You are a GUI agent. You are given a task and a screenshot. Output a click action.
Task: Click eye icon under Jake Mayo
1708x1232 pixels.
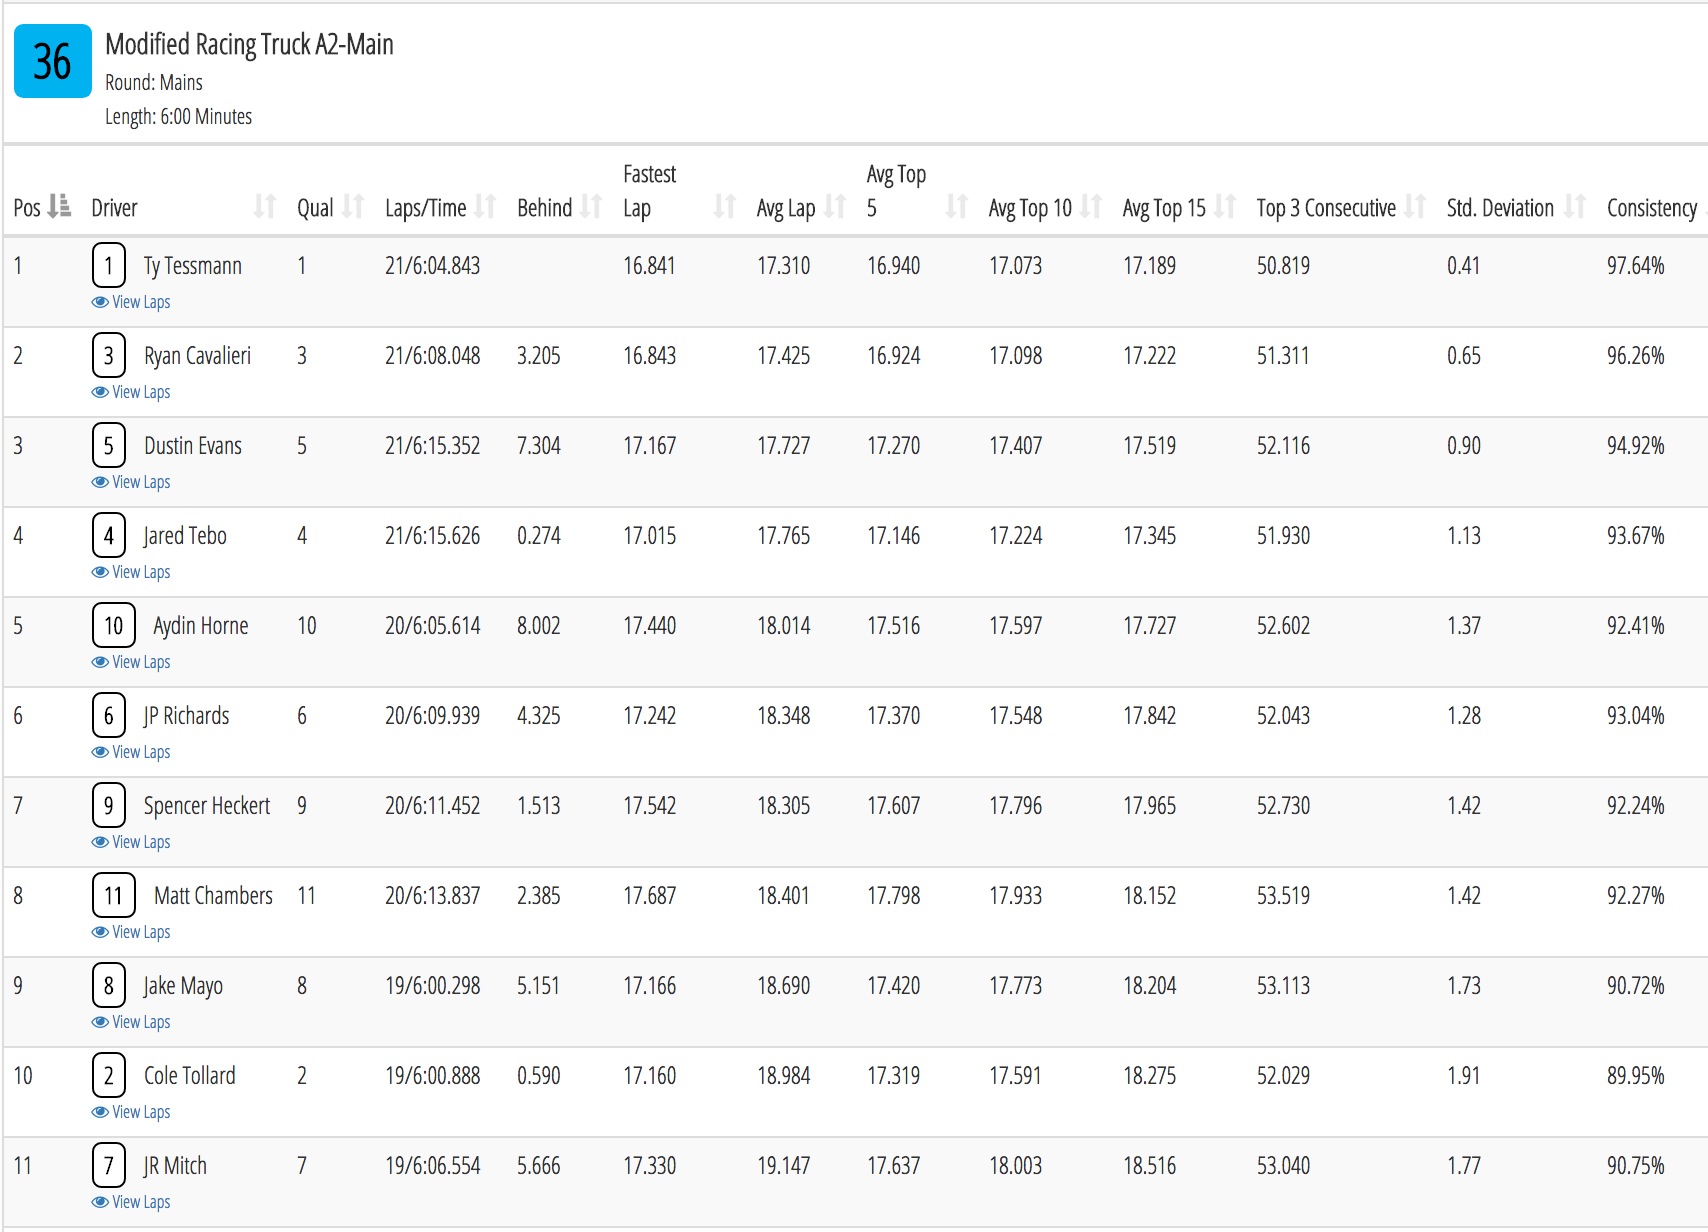(x=100, y=1022)
